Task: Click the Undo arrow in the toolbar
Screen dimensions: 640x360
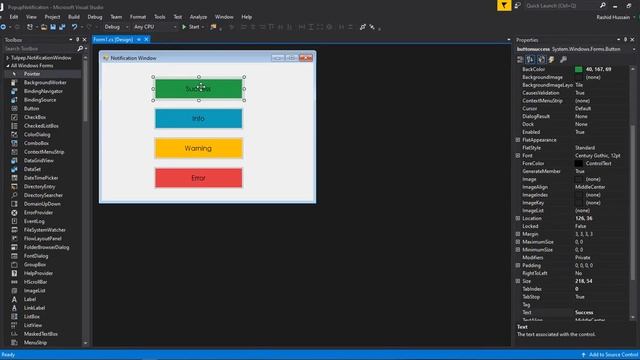Action: coord(74,27)
